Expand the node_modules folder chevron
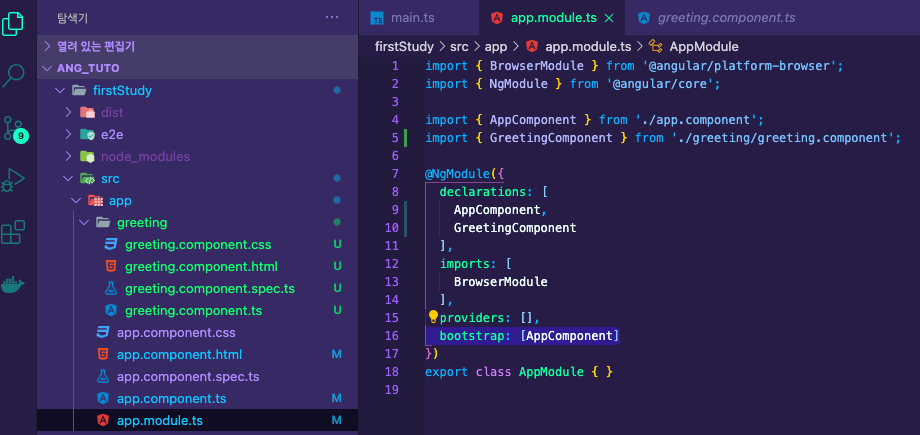The height and width of the screenshot is (435, 920). [68, 157]
